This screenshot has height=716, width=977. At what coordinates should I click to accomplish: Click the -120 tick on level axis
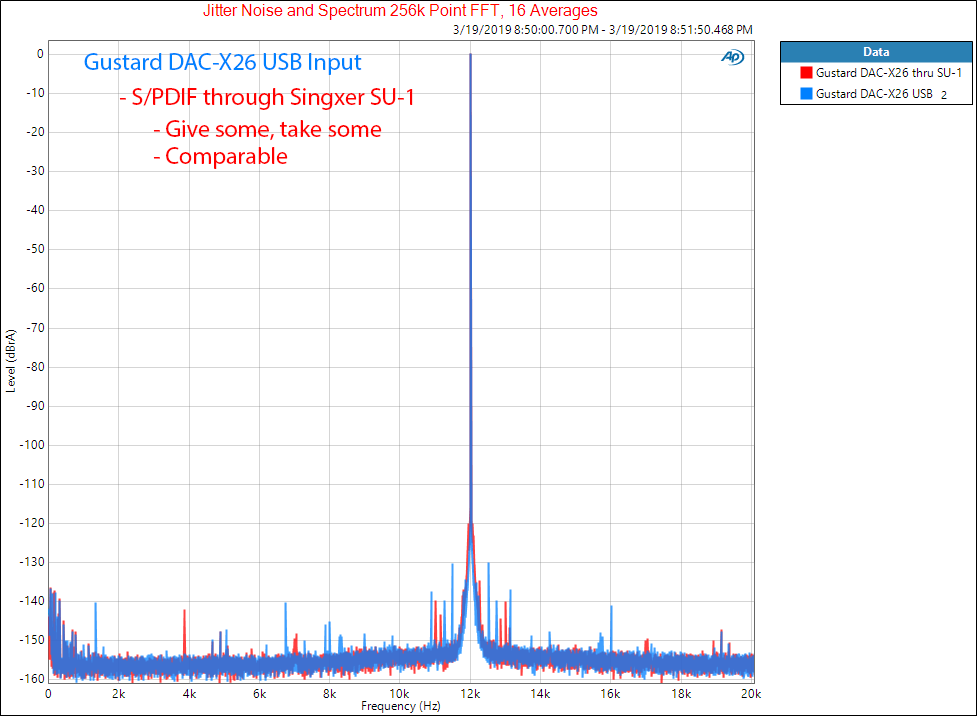pos(32,523)
